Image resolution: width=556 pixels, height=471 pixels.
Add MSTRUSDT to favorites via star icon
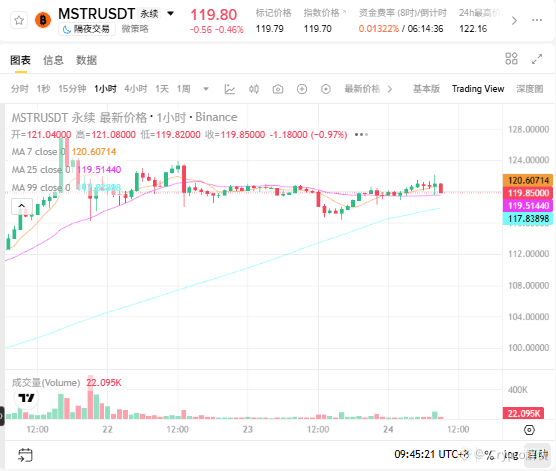point(19,20)
